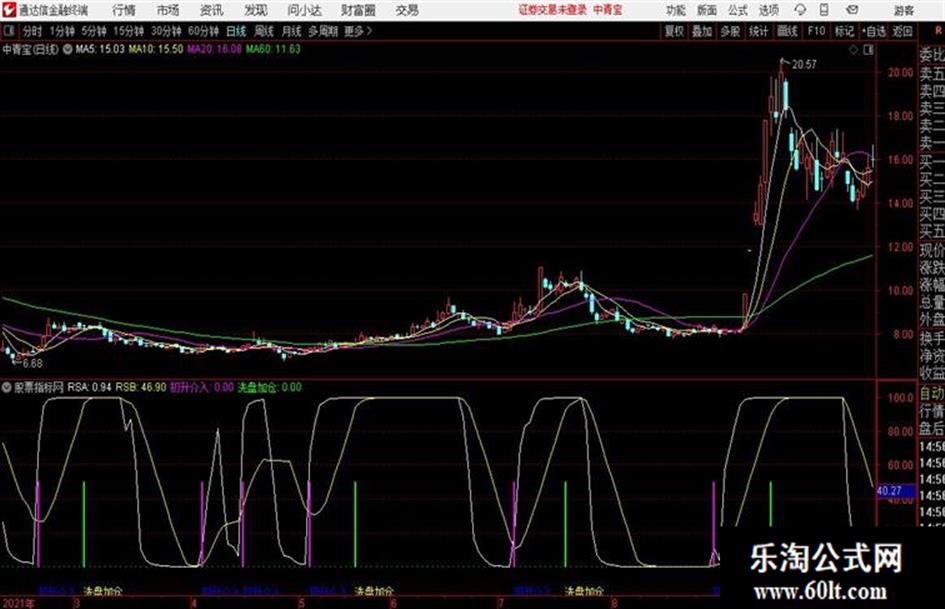
Task: Click the green MA60: 11.63 indicator value
Action: click(273, 49)
